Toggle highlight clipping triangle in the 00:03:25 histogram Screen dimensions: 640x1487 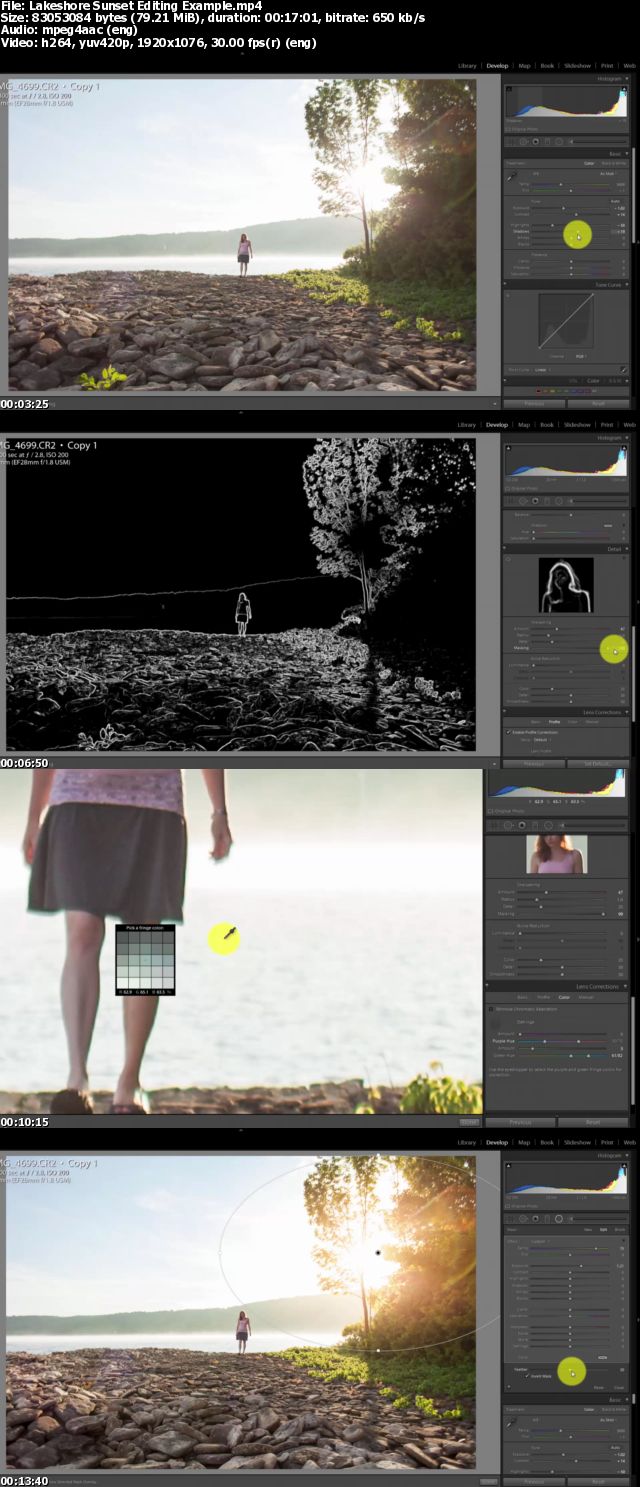click(624, 89)
